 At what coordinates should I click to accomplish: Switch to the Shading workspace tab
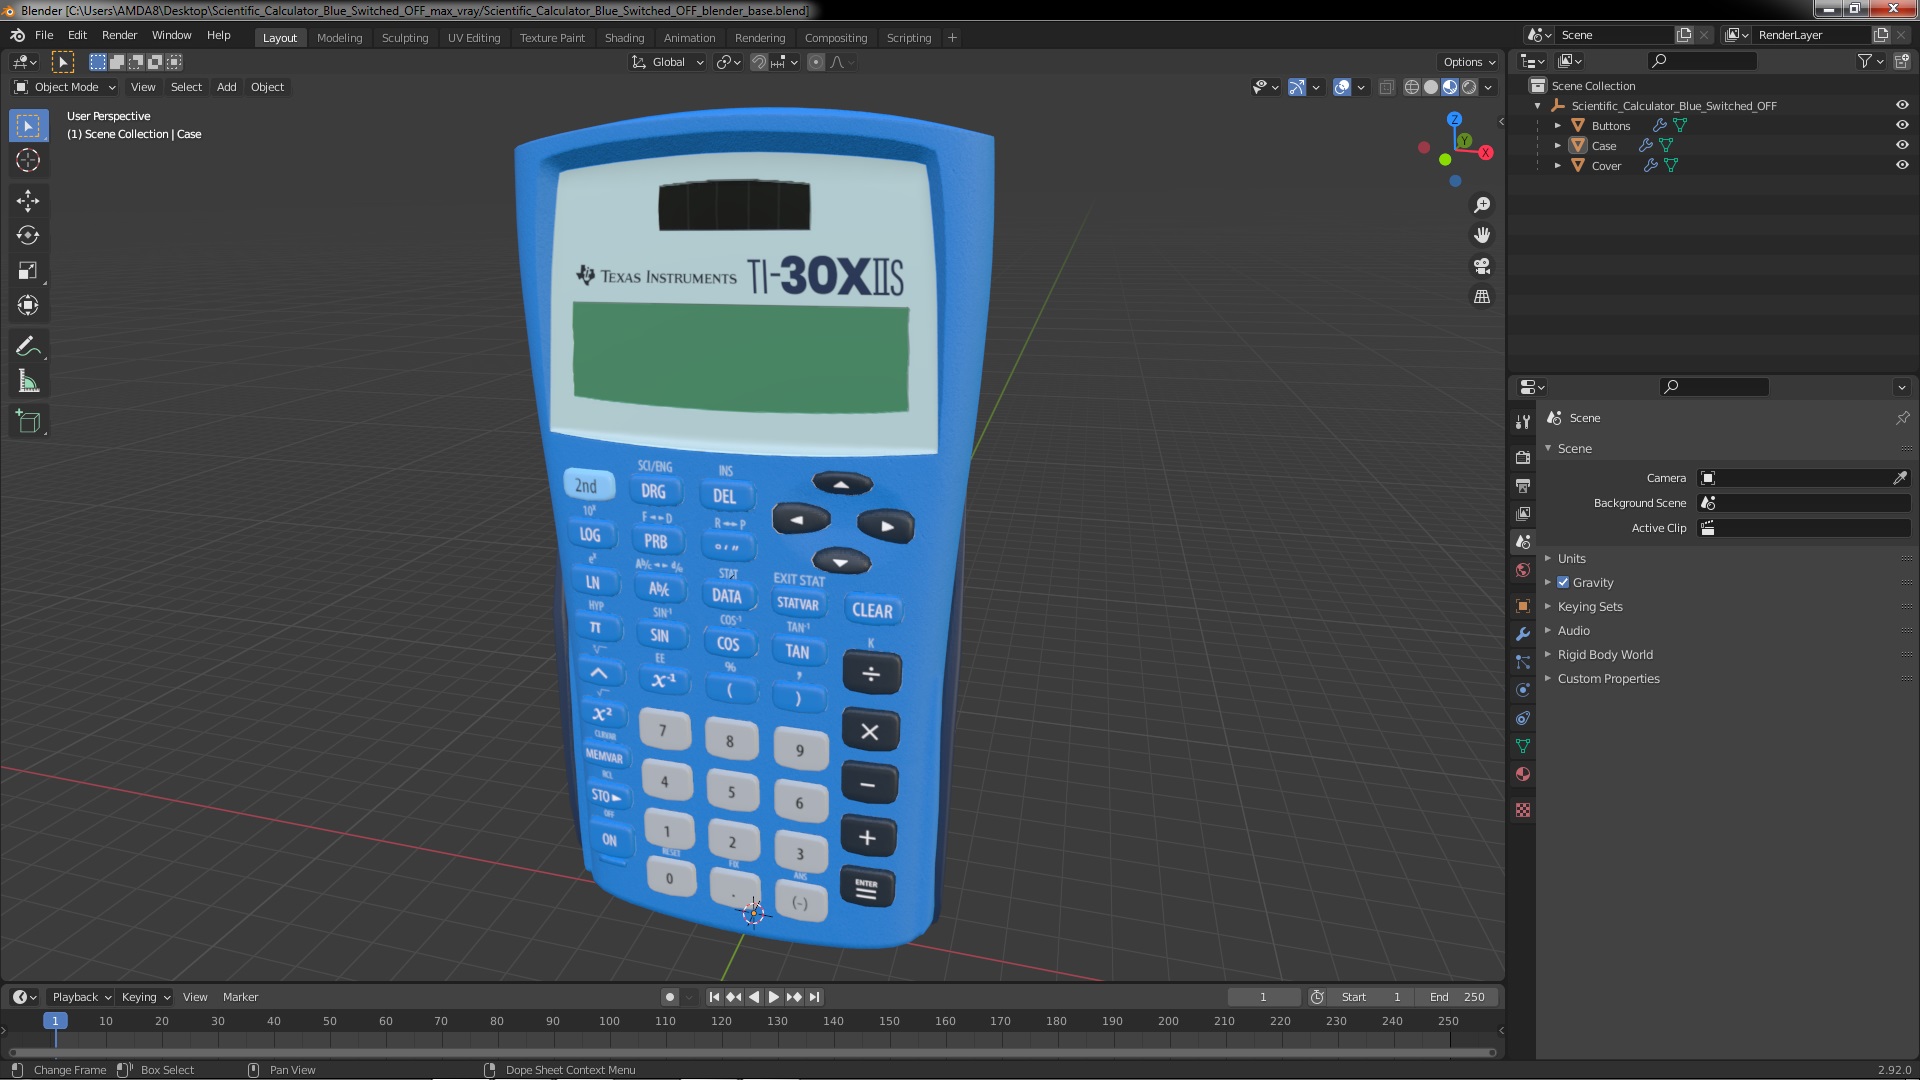(624, 37)
